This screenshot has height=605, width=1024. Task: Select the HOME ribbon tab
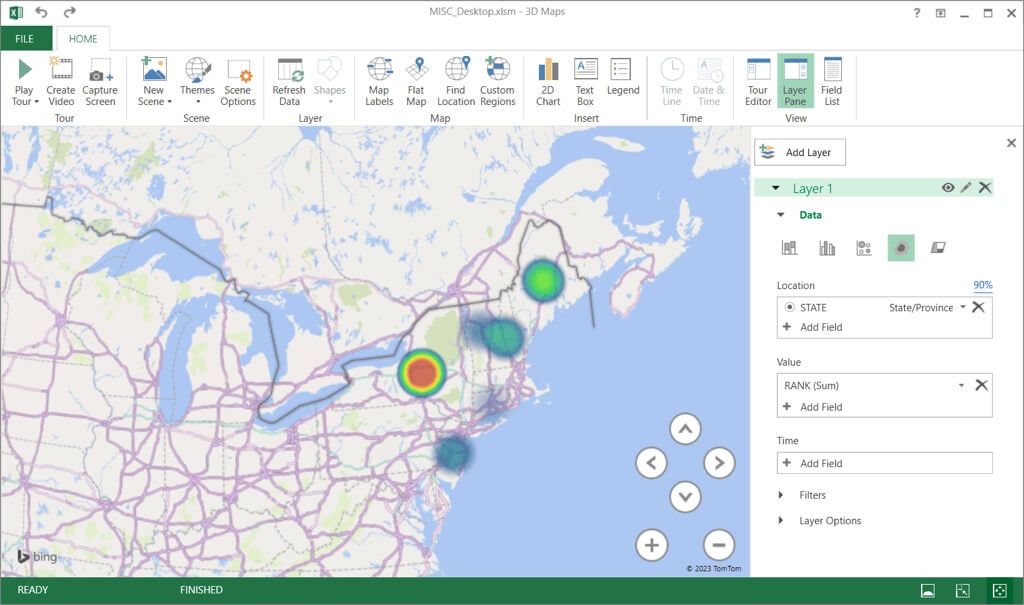[x=83, y=39]
